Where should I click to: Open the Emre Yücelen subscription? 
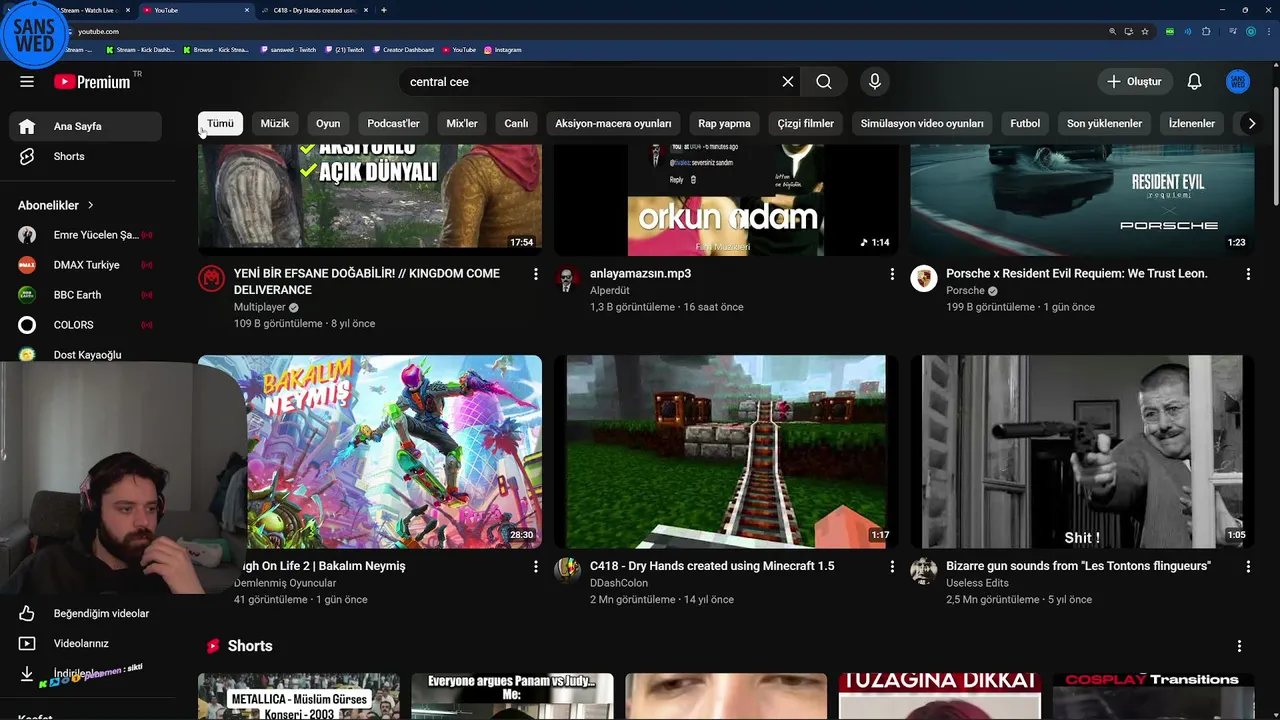click(x=85, y=235)
